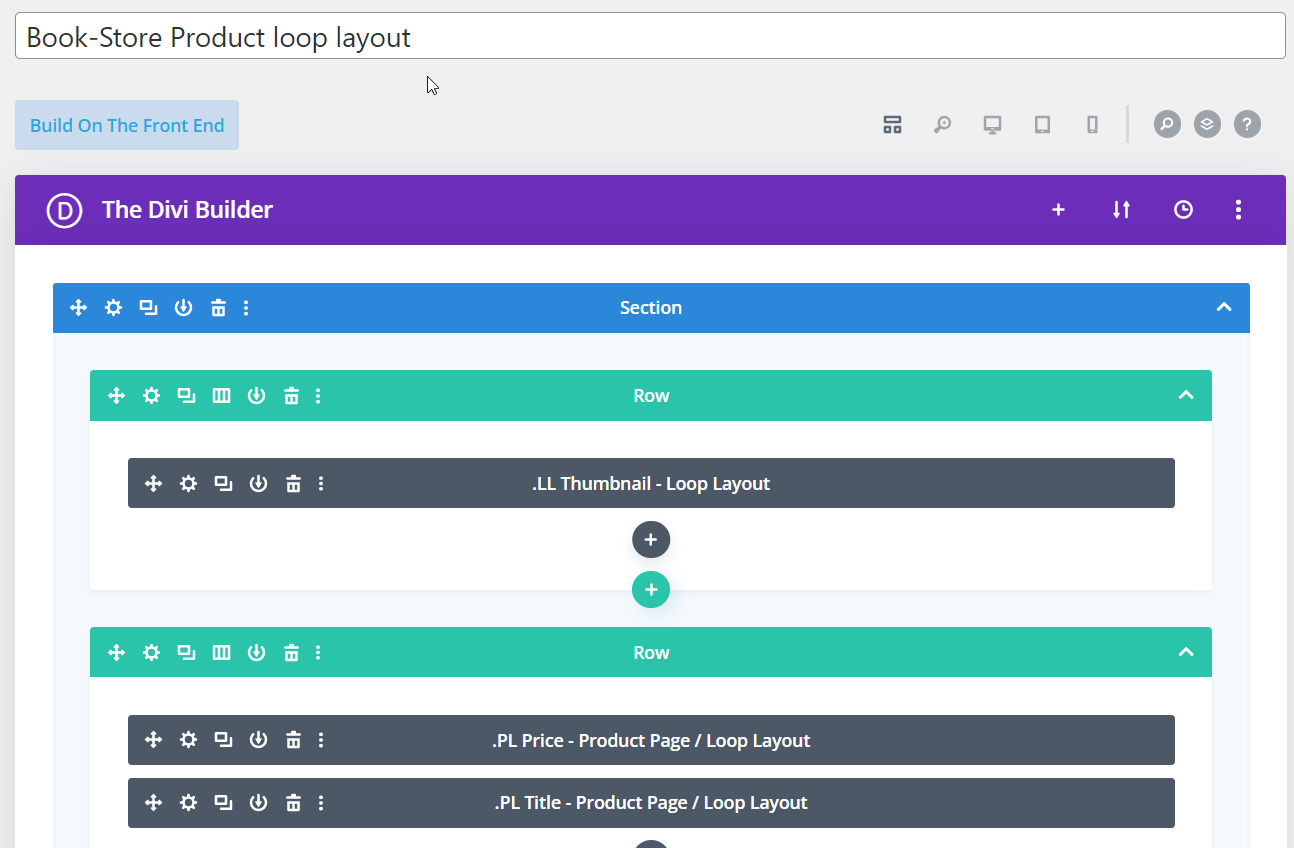This screenshot has height=848, width=1294.
Task: Open three-dot menu on PL Title module
Action: click(321, 803)
